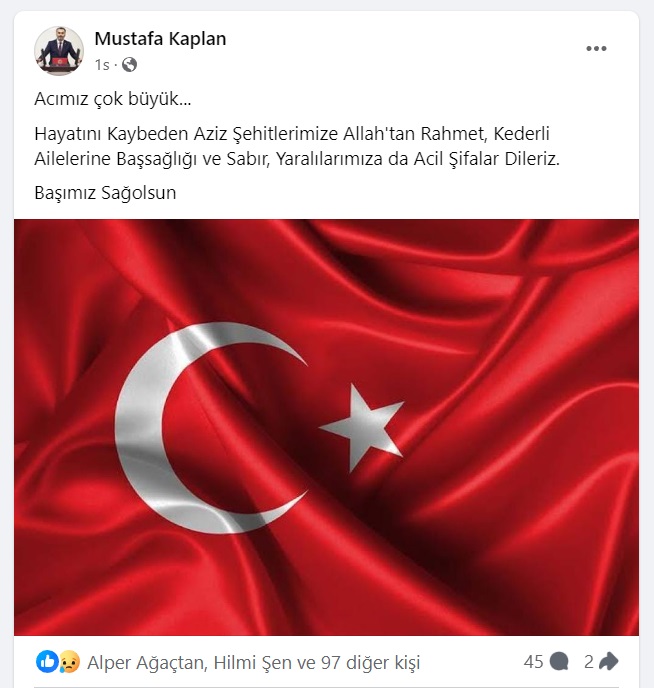Open the three-dot post options menu
654x688 pixels.
[596, 48]
